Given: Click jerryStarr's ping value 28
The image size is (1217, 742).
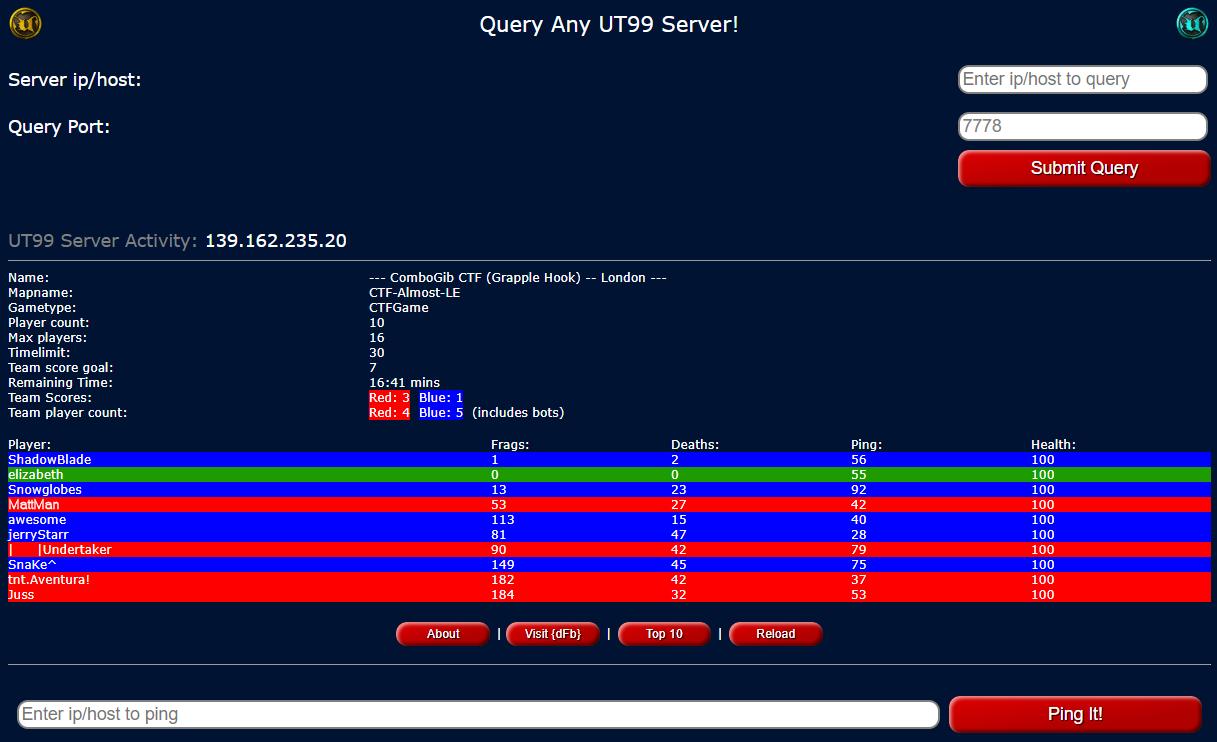Looking at the screenshot, I should (859, 535).
